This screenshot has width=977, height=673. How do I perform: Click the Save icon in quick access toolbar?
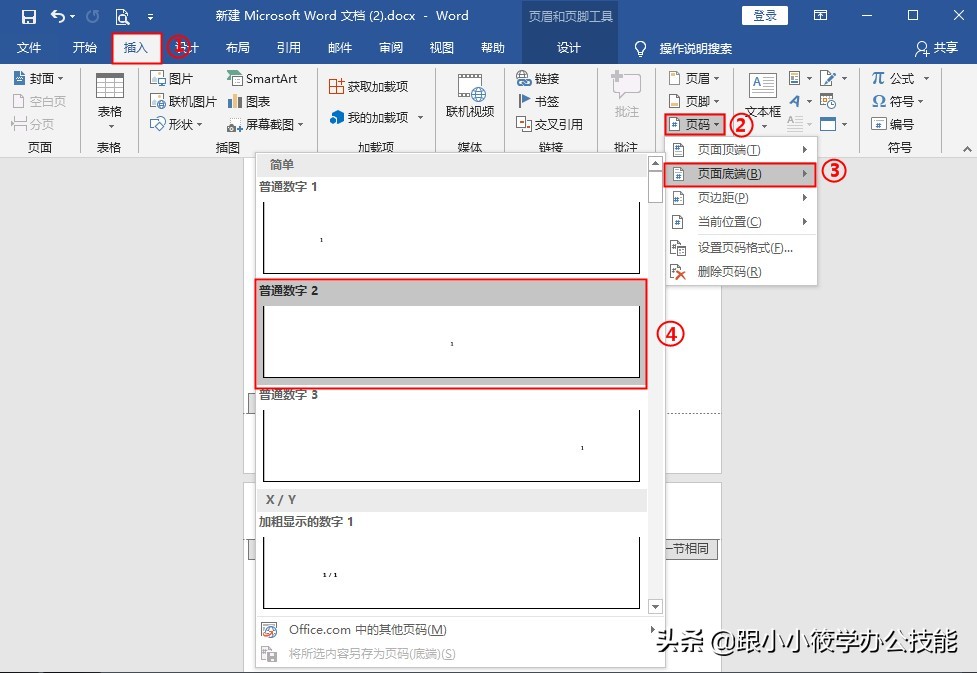coord(29,16)
